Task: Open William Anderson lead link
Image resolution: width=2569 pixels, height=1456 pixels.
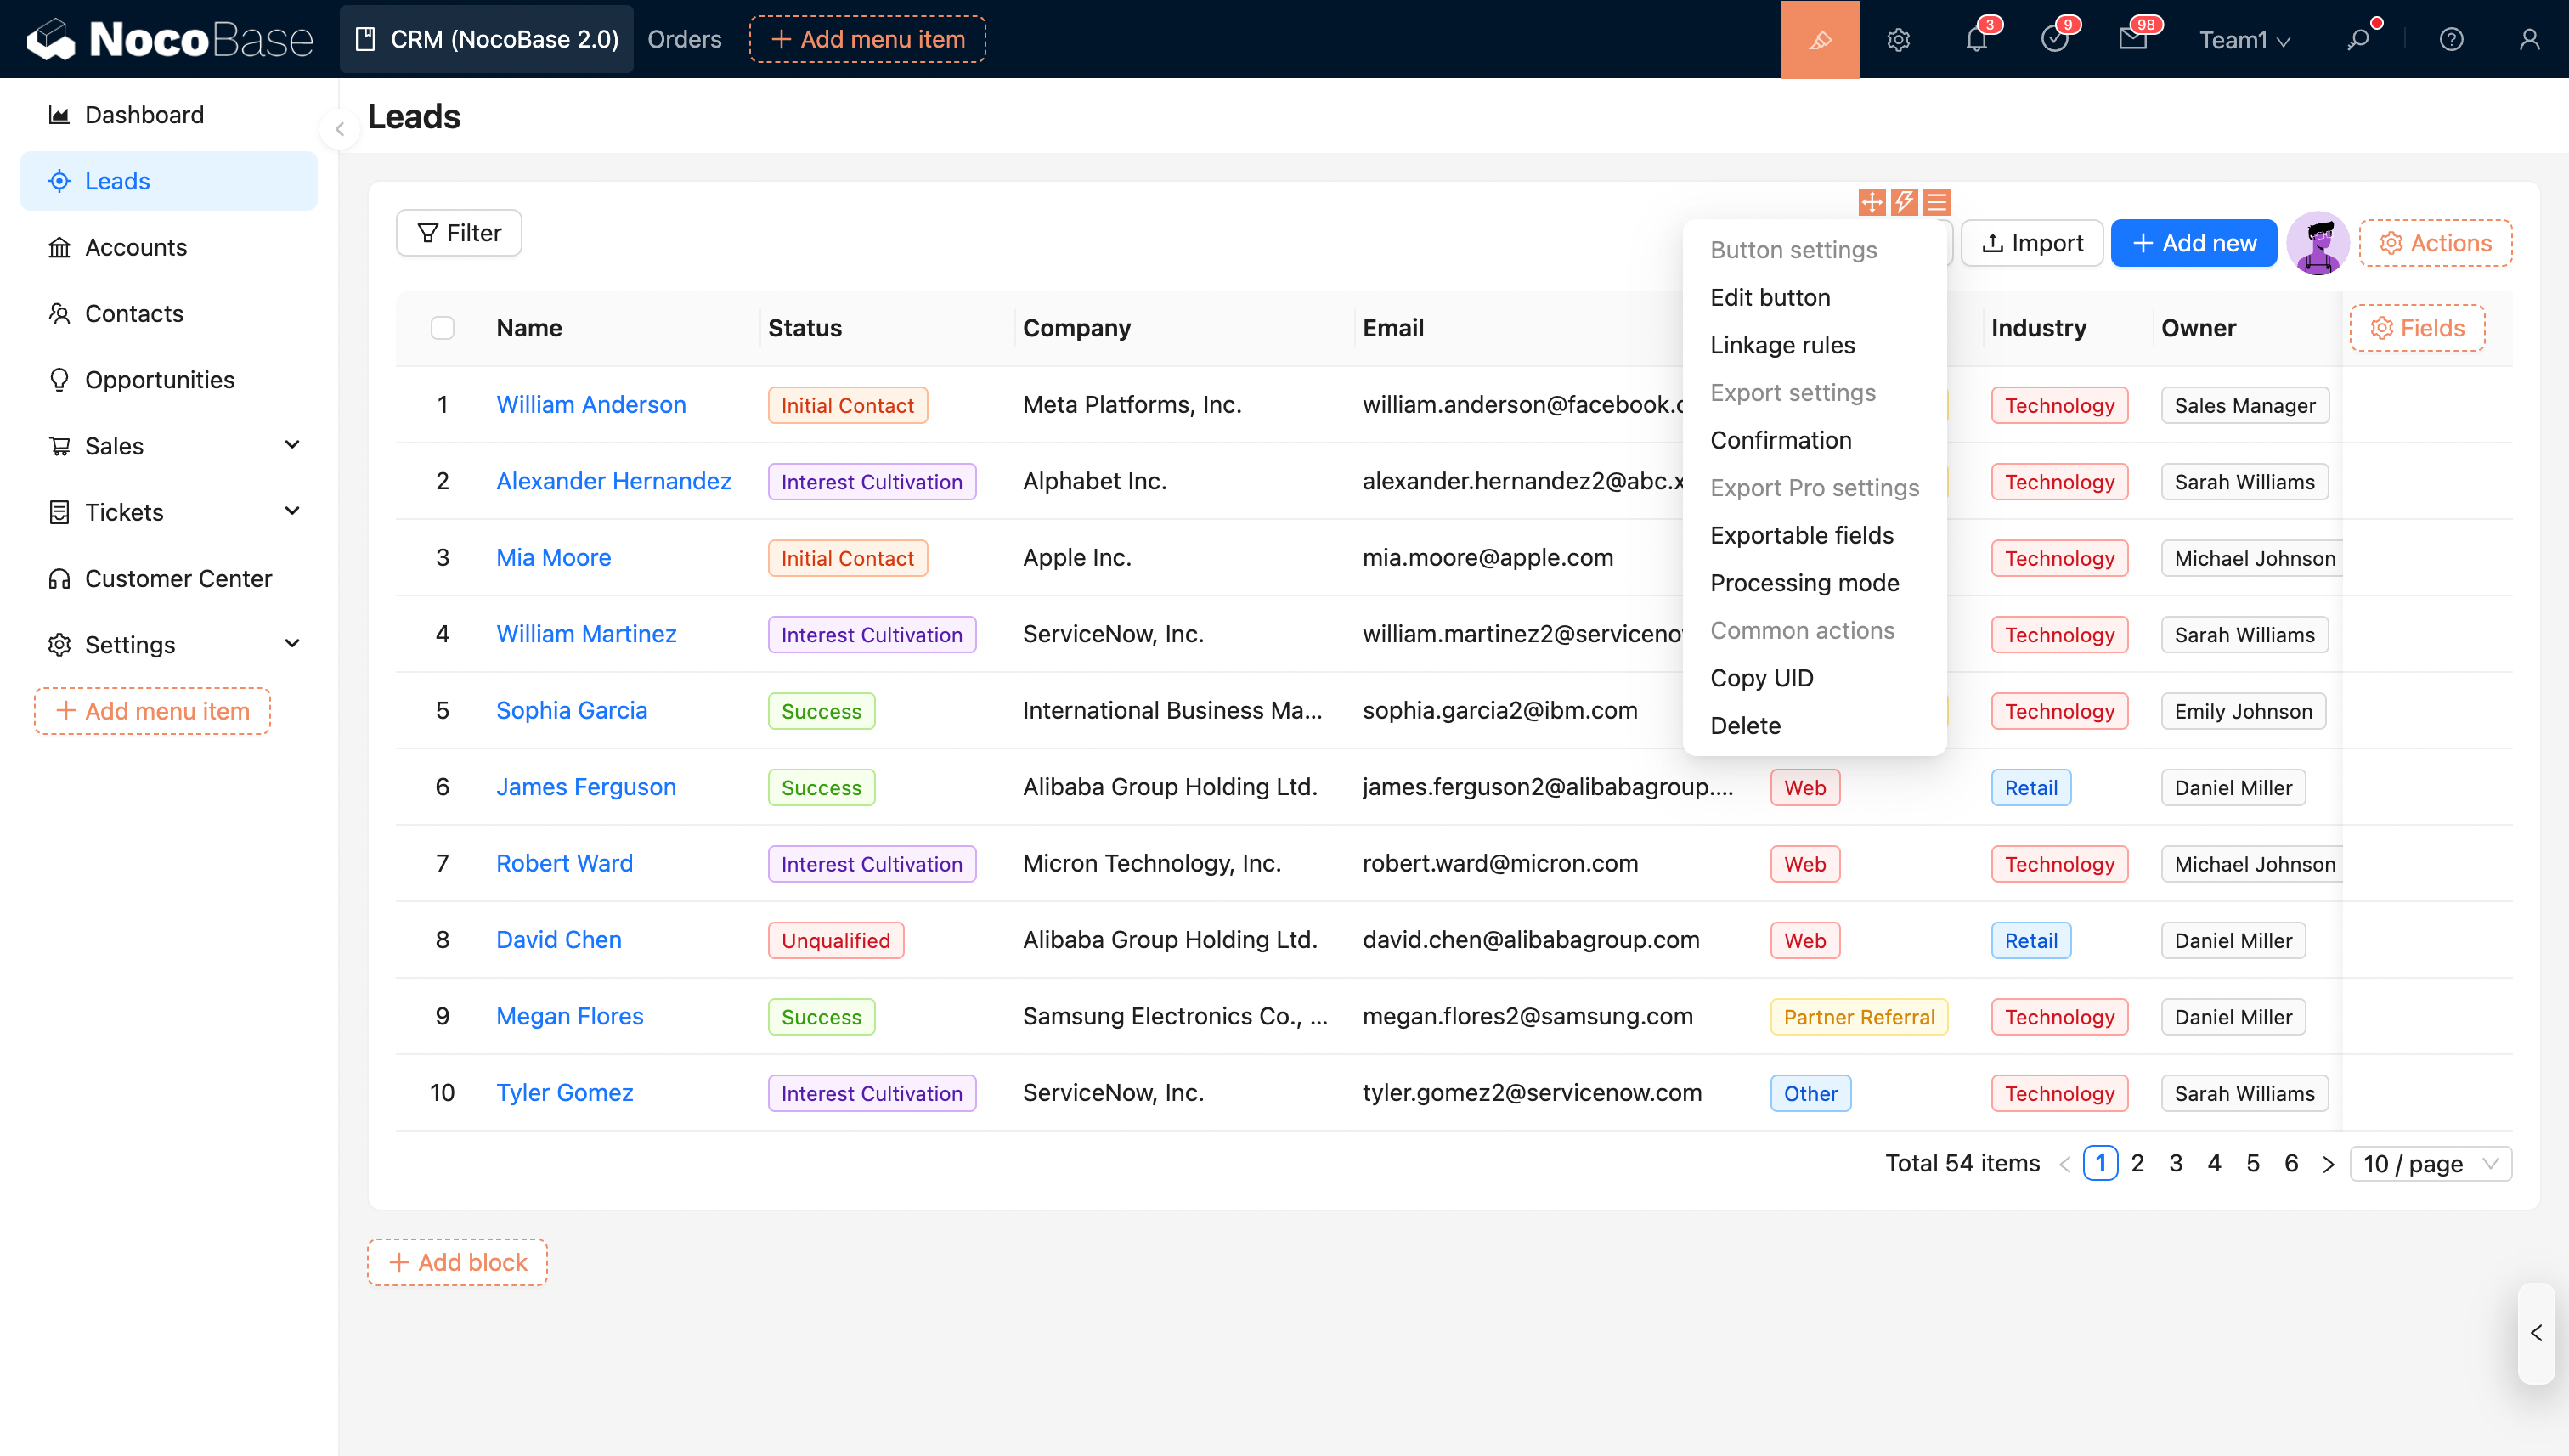Action: [x=591, y=404]
